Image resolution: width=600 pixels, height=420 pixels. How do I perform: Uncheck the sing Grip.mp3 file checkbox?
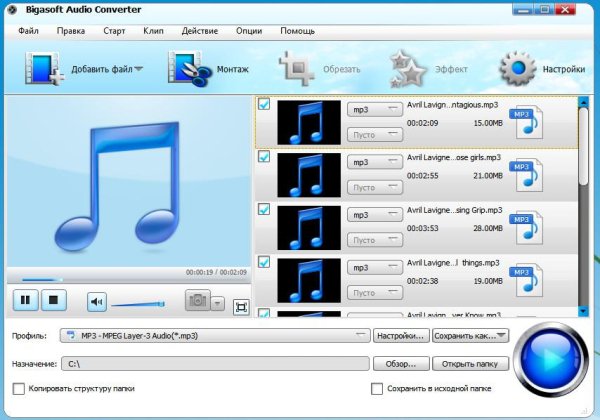(x=264, y=209)
